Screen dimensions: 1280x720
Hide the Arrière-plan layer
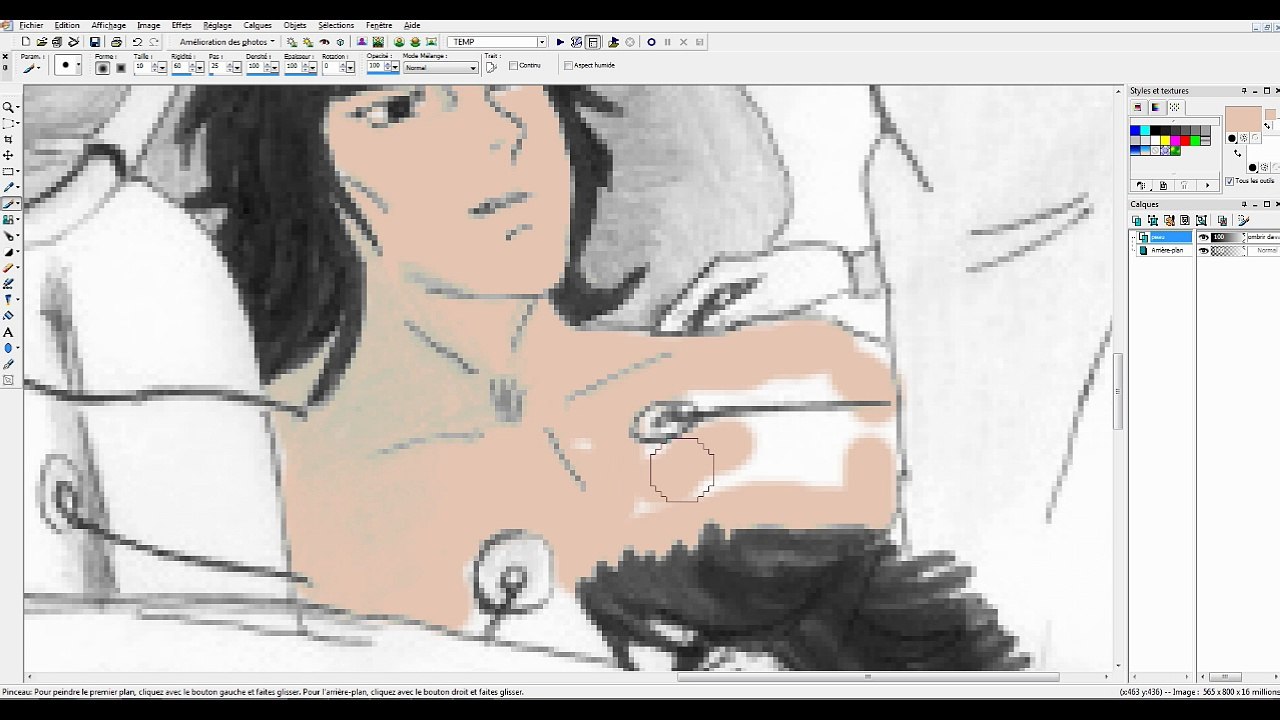coord(1204,250)
